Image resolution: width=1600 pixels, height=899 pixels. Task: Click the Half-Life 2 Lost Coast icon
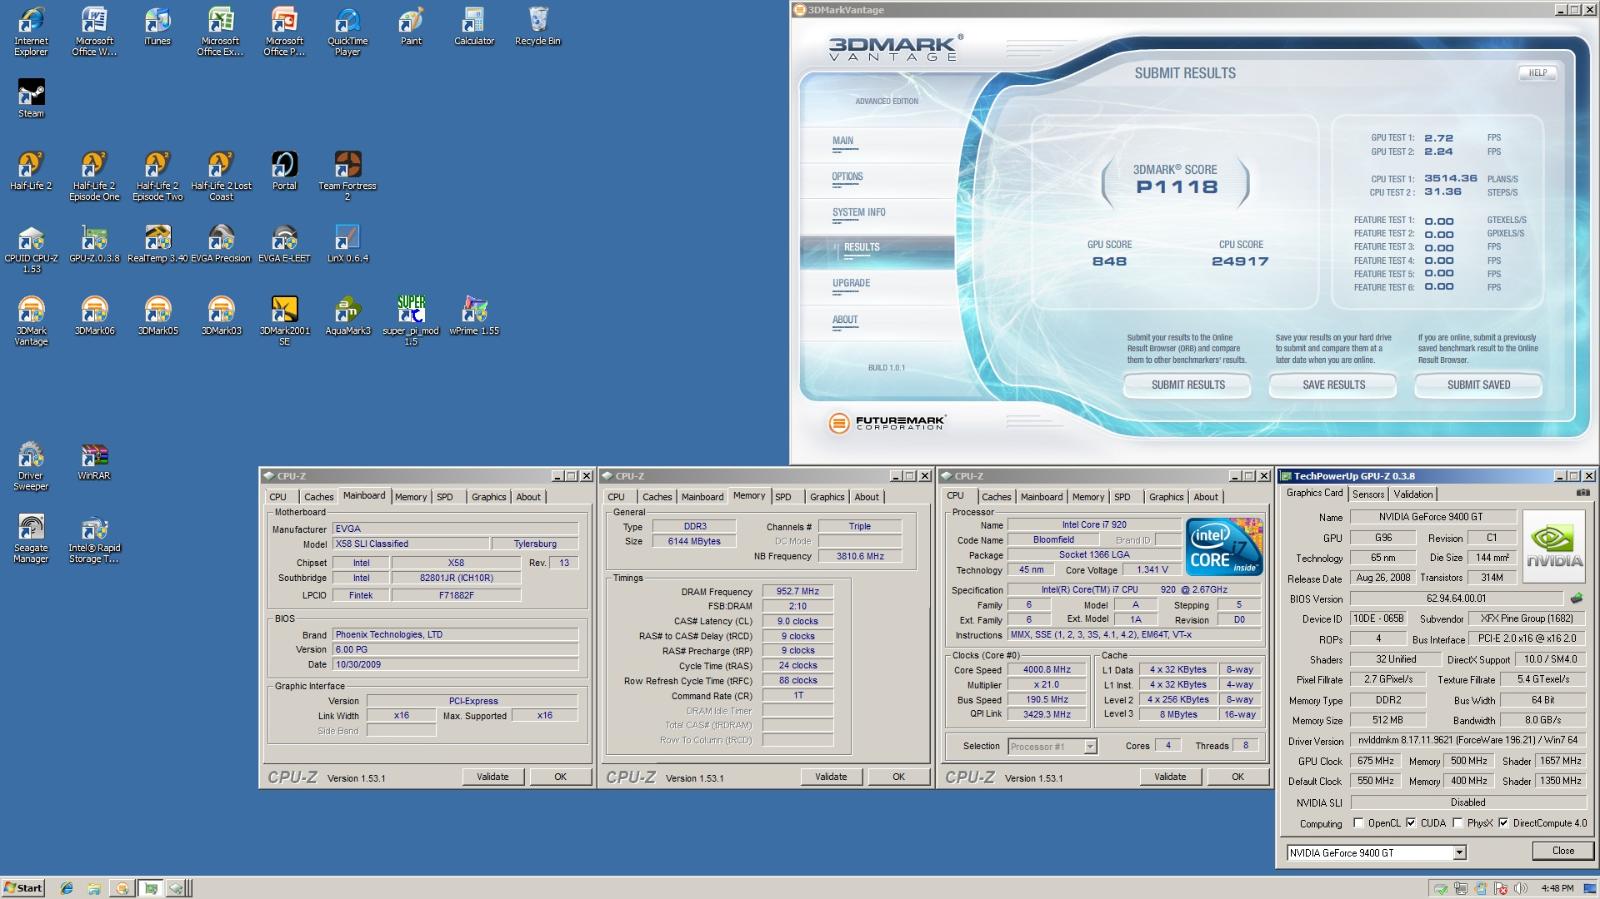coord(221,176)
